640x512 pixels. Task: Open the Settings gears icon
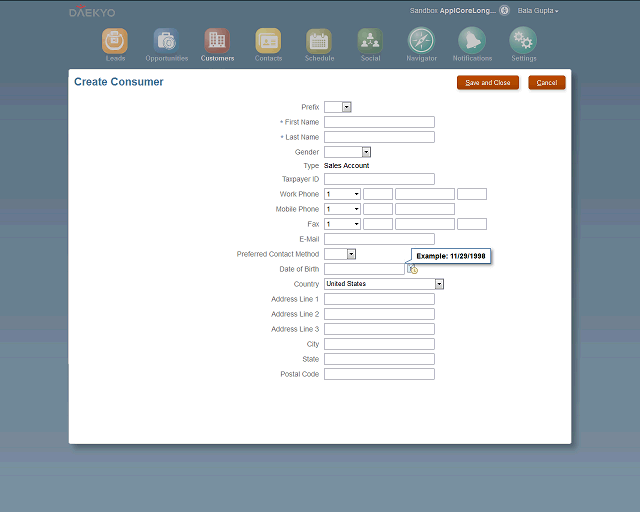pyautogui.click(x=523, y=40)
